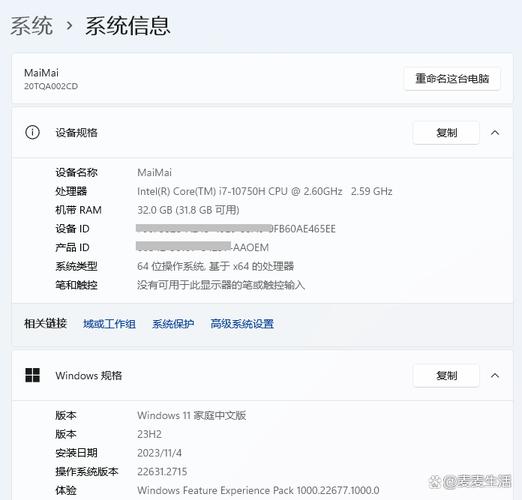Click 复制 button in Windows 规格 section

446,376
